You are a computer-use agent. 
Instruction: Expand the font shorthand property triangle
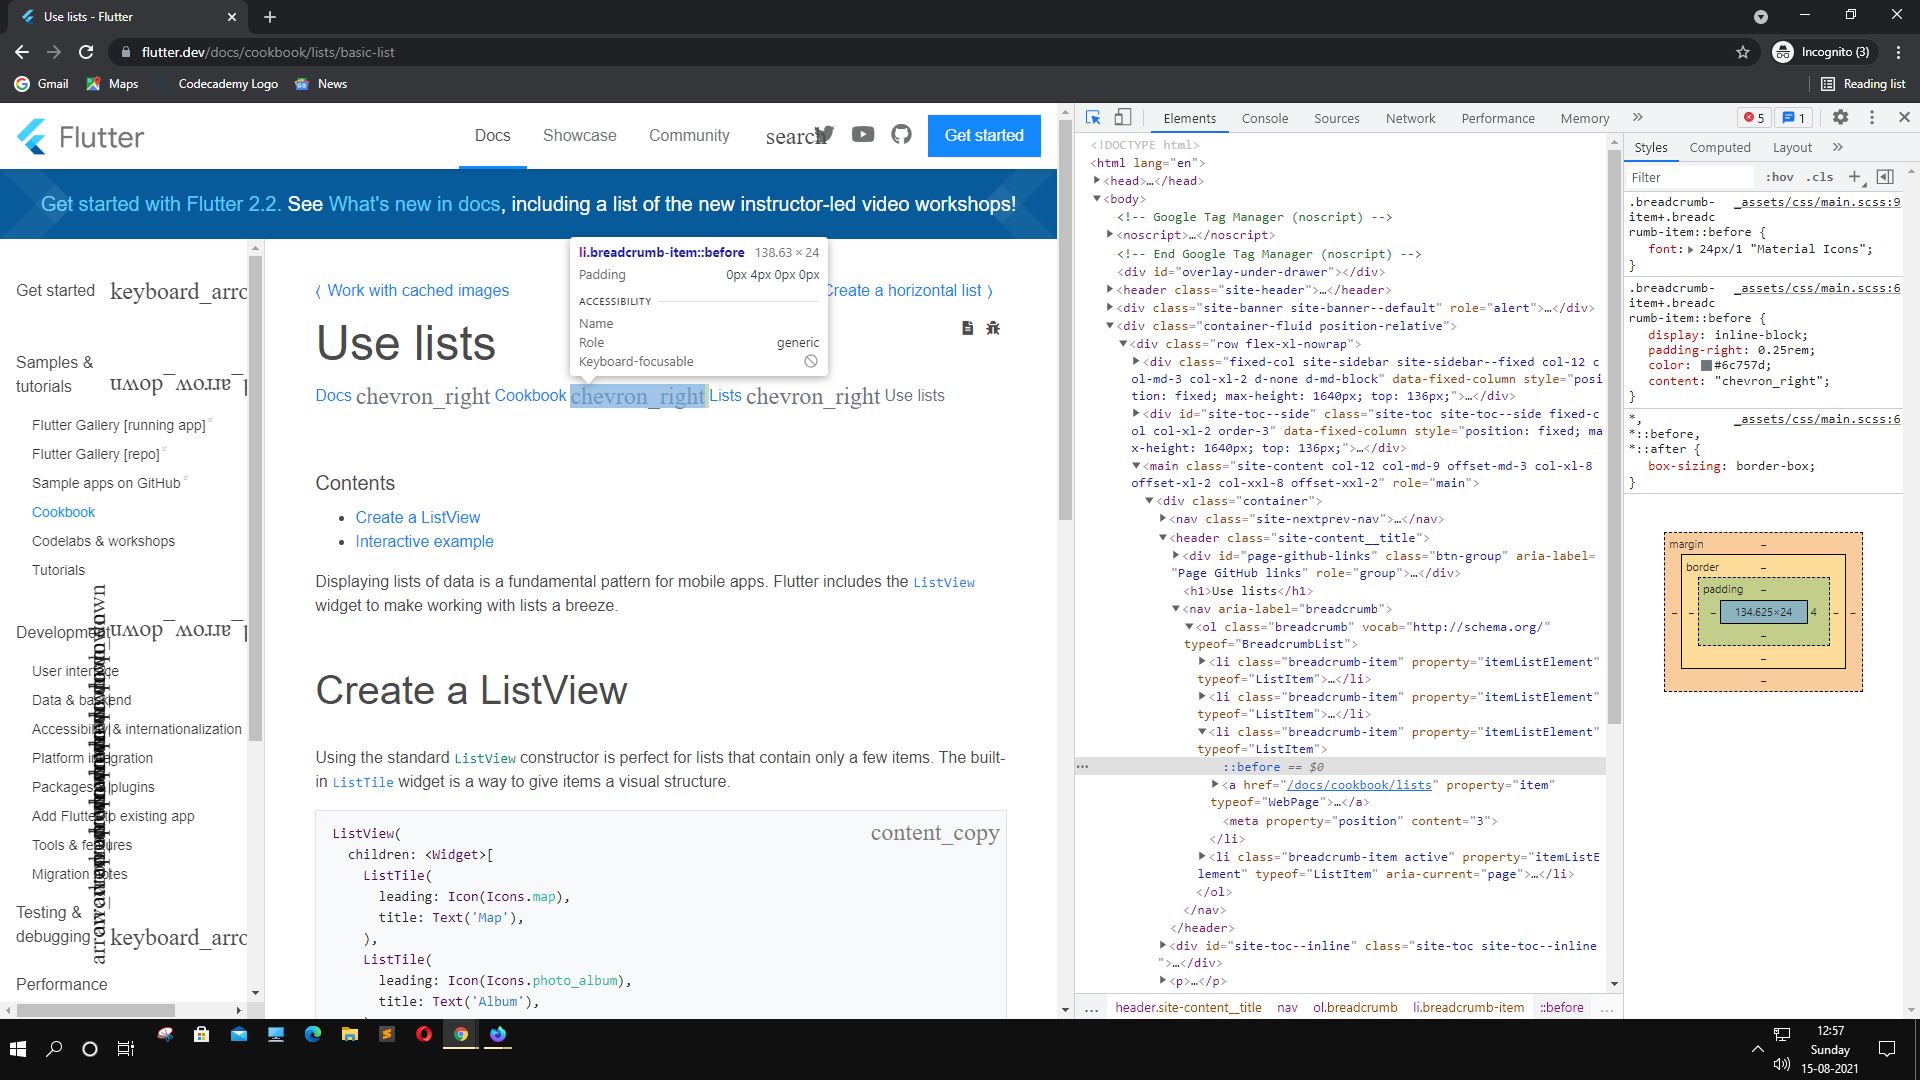[x=1690, y=250]
